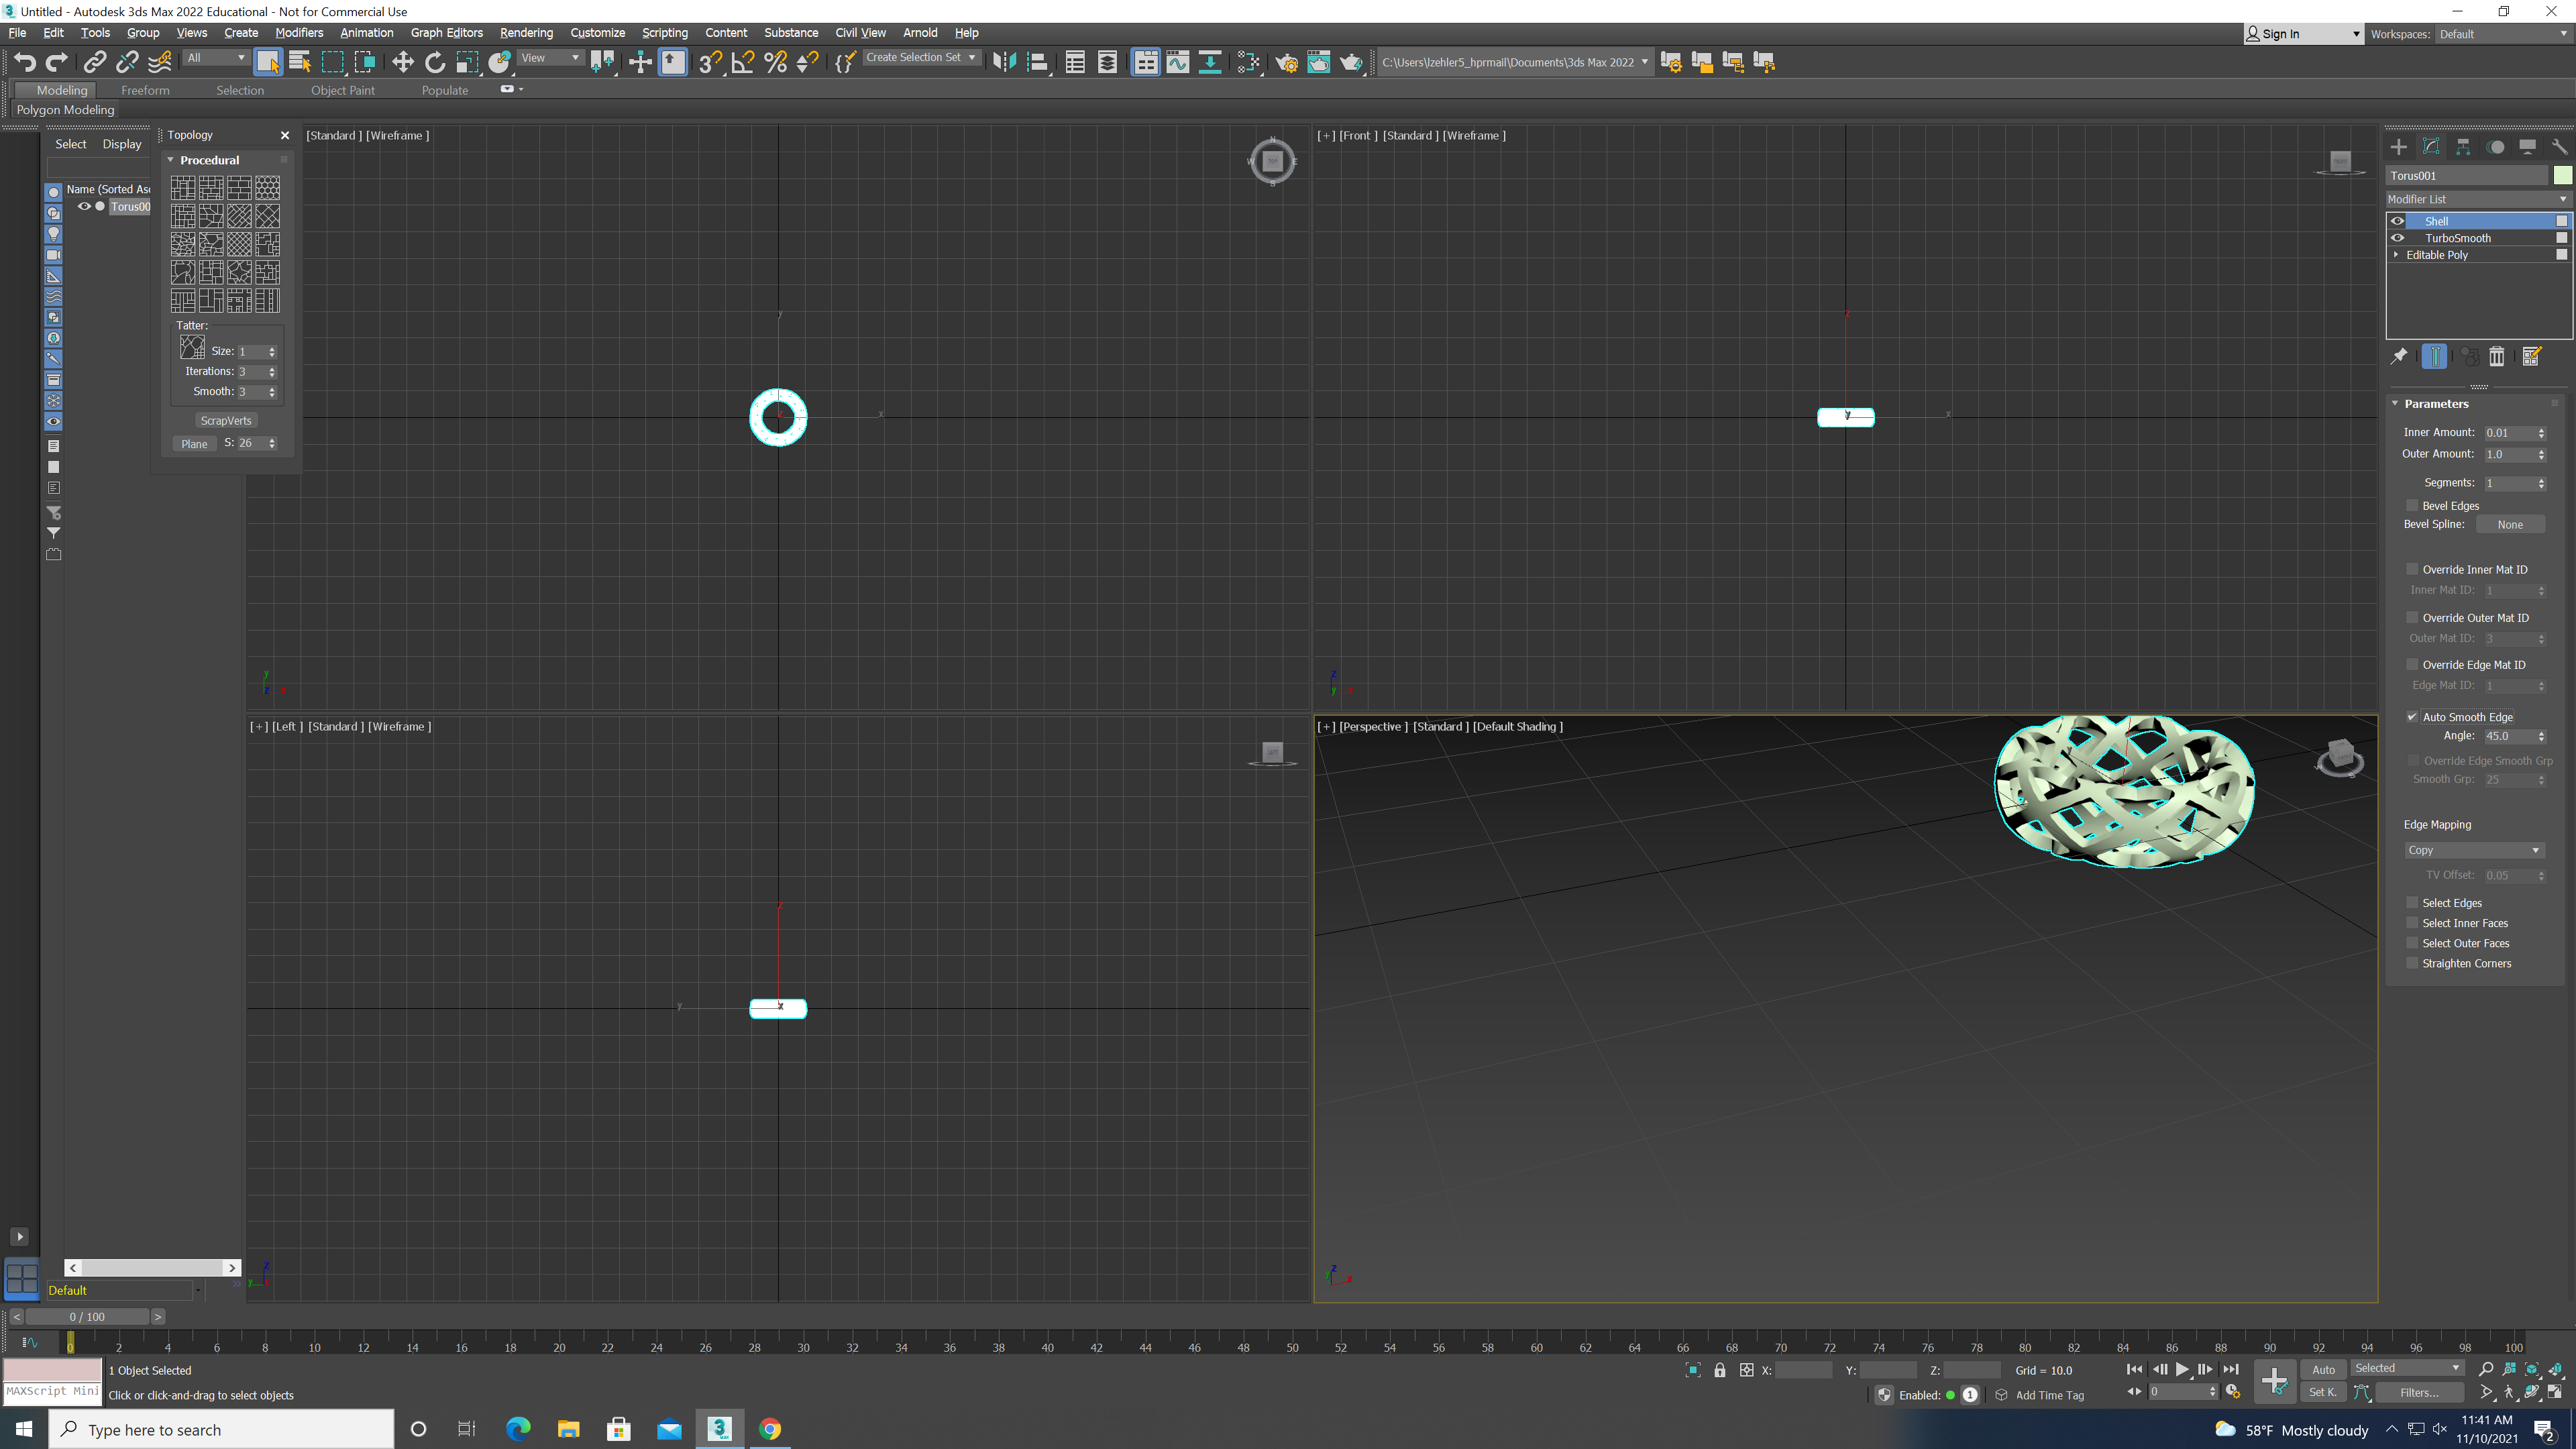Switch to the Freeform ribbon tab
Screen dimensions: 2576x1449
(x=146, y=90)
